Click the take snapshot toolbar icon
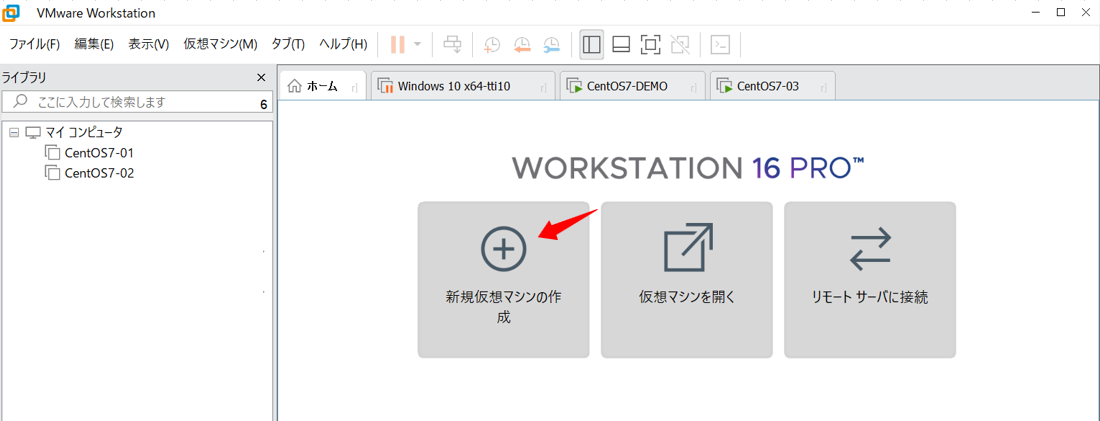The height and width of the screenshot is (421, 1100). click(x=492, y=44)
